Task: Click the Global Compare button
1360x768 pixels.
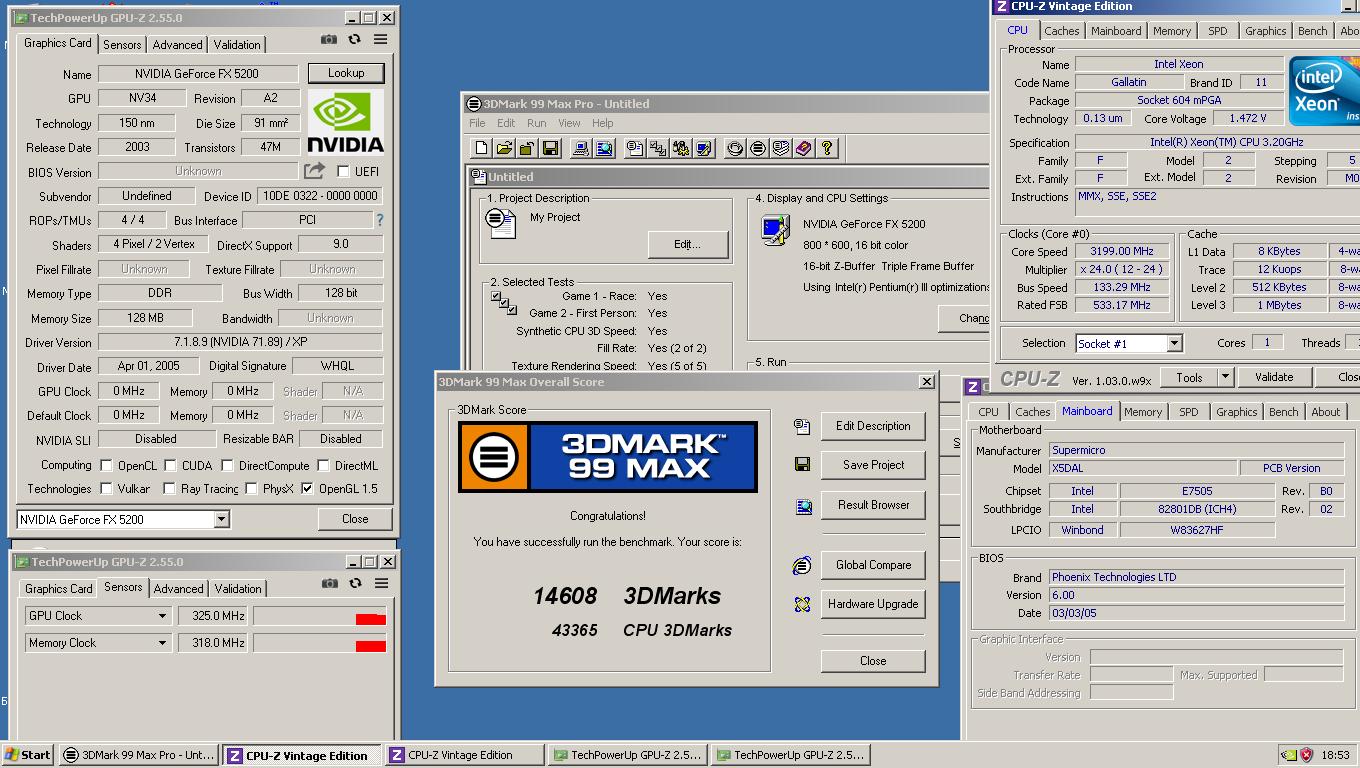Action: tap(873, 565)
